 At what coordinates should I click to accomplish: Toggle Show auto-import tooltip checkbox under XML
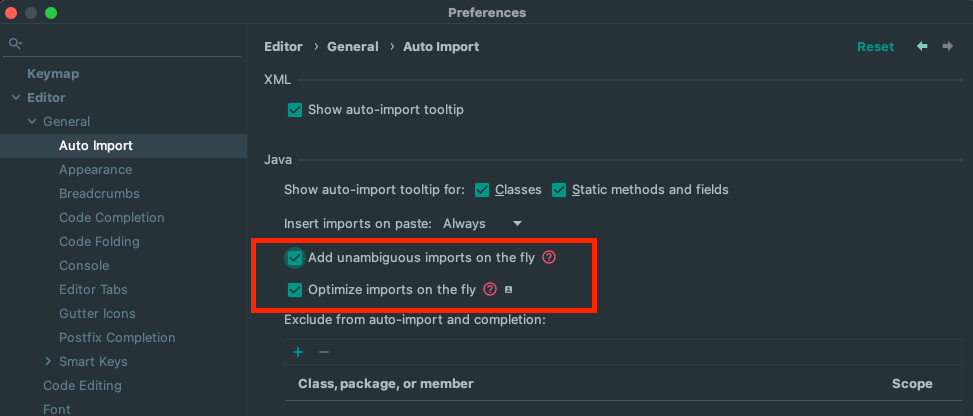pyautogui.click(x=295, y=110)
